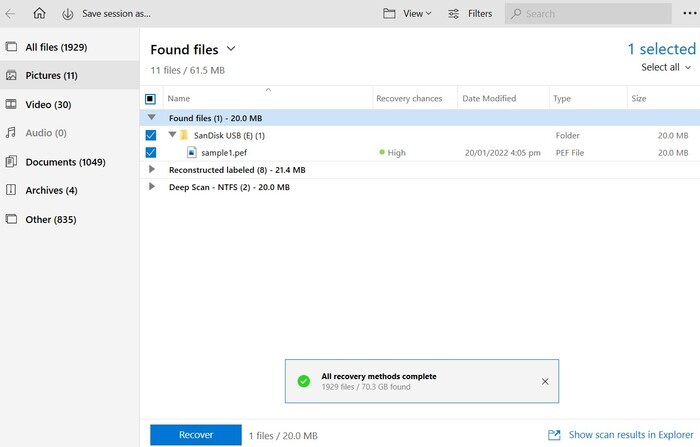This screenshot has width=700, height=447.
Task: Open Show scan results in Explorer
Action: click(618, 435)
